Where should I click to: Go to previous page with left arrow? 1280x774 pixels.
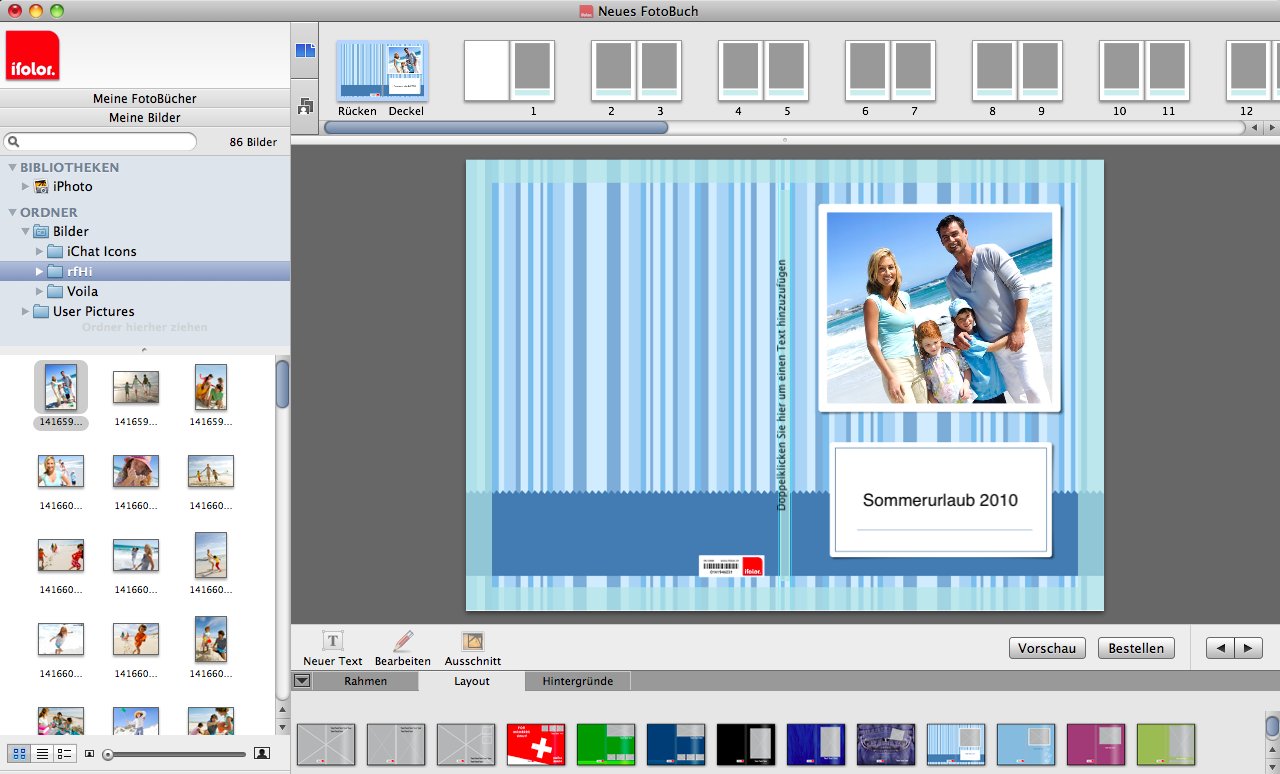1220,648
